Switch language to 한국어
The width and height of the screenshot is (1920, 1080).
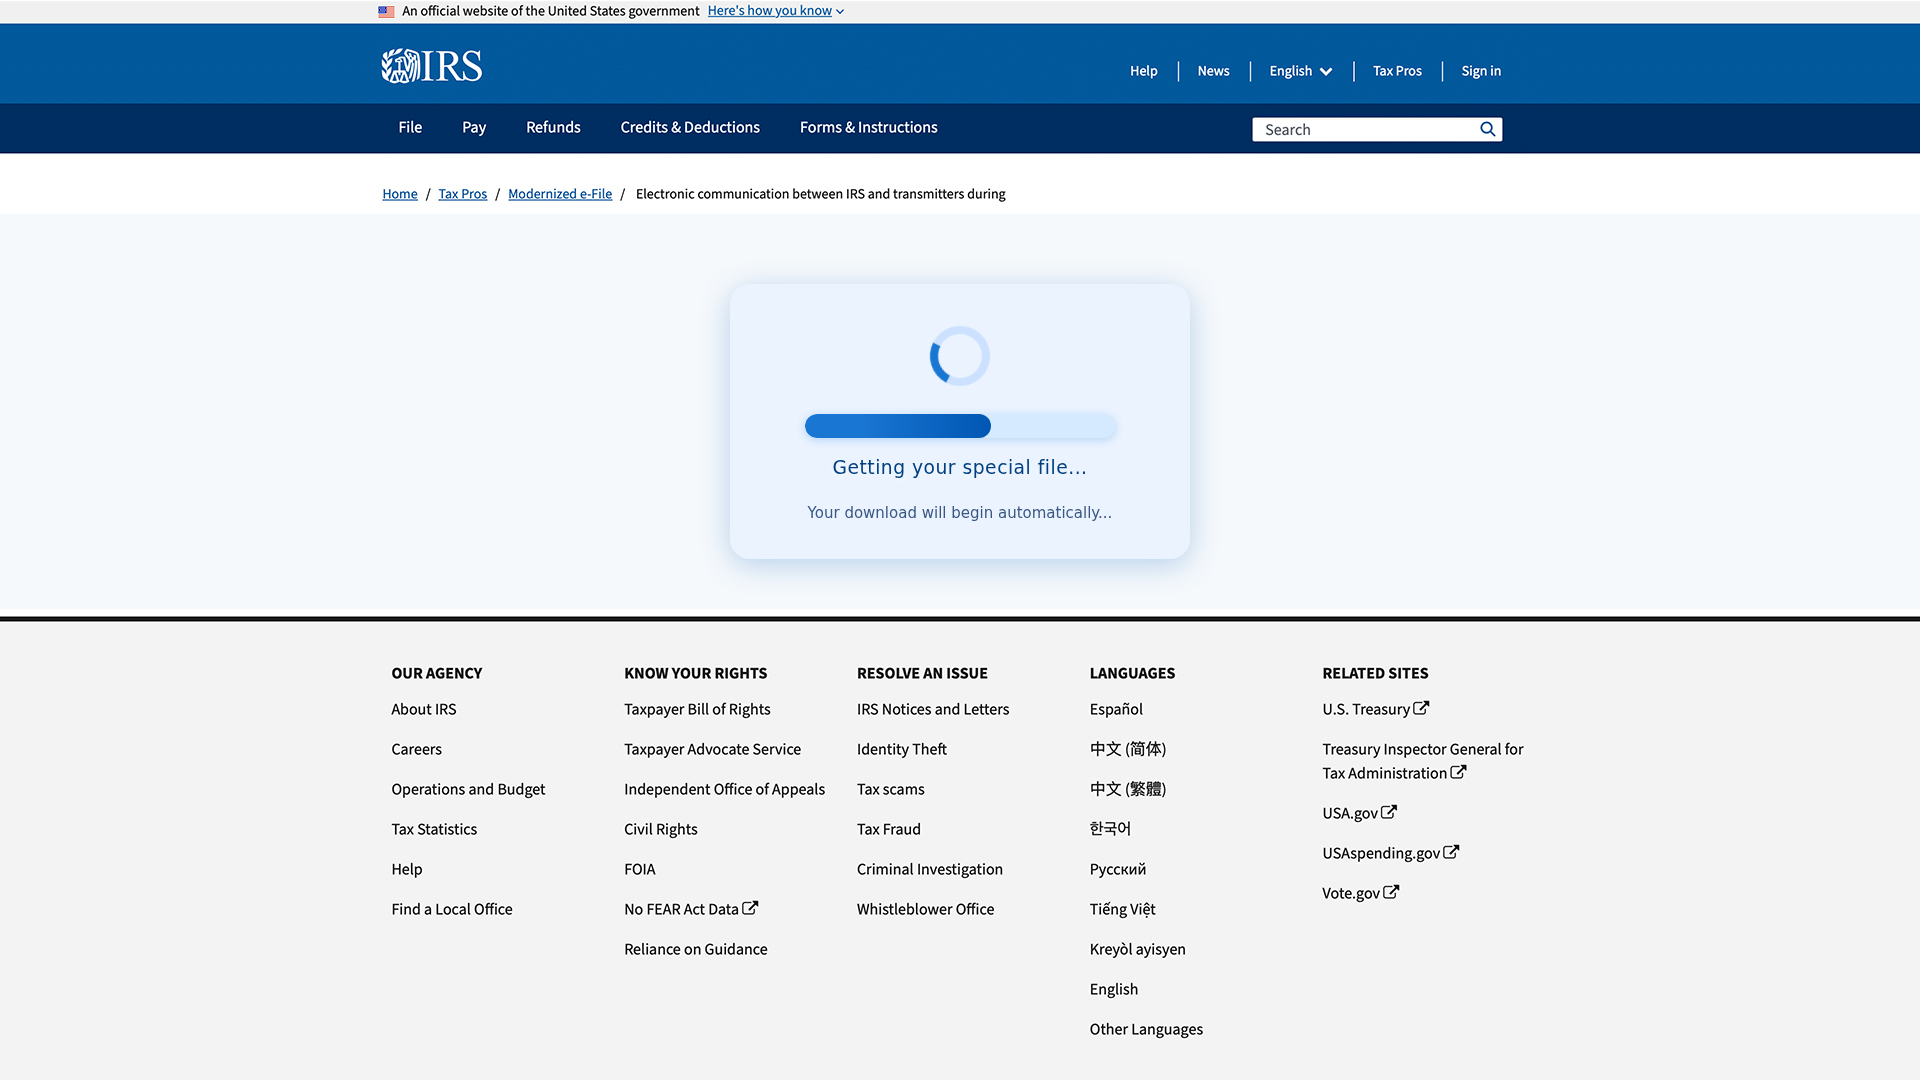pos(1110,829)
